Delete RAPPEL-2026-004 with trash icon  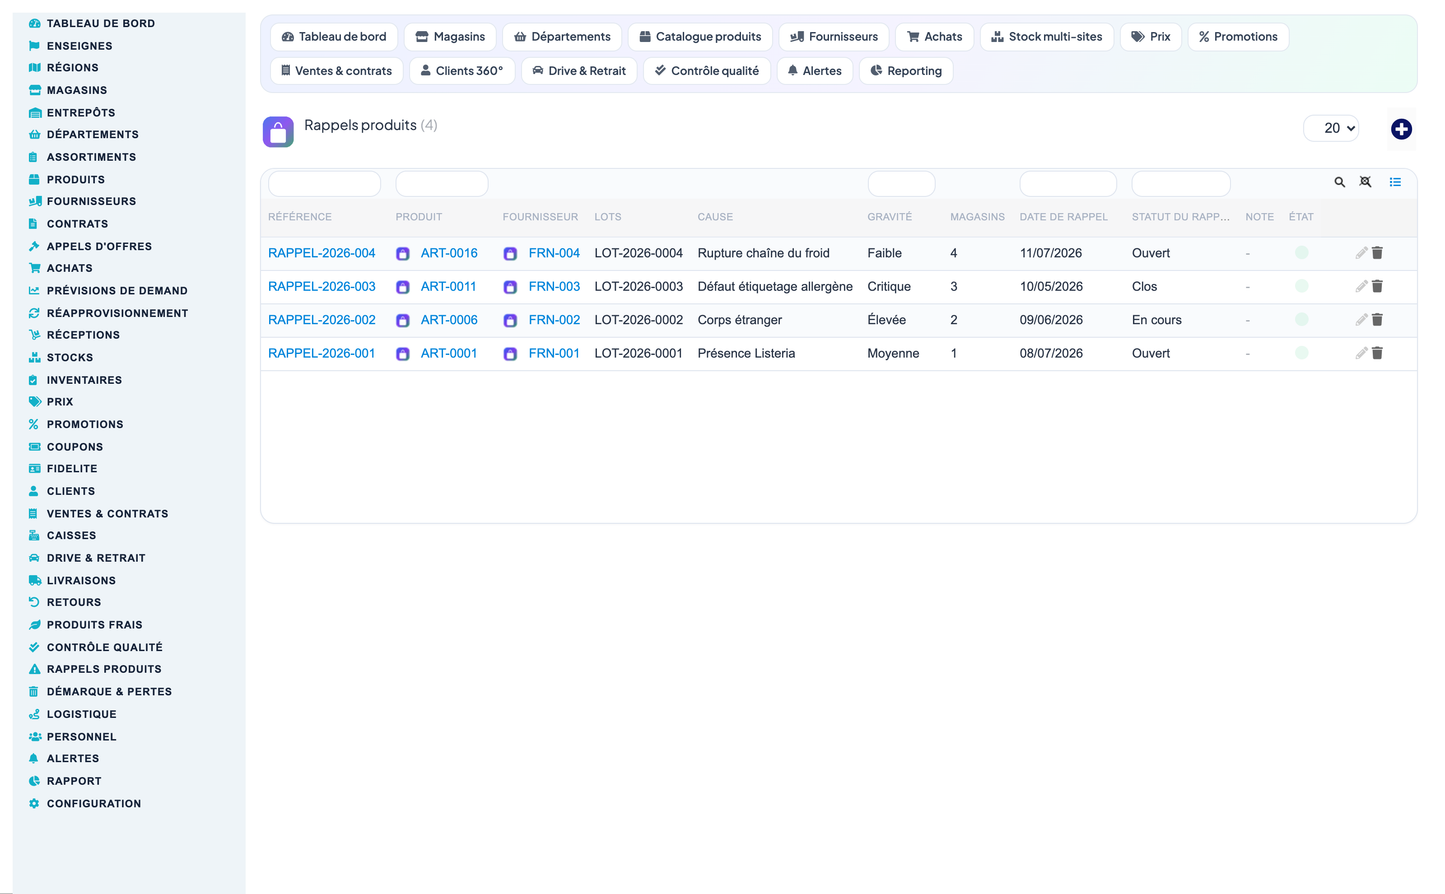point(1377,253)
